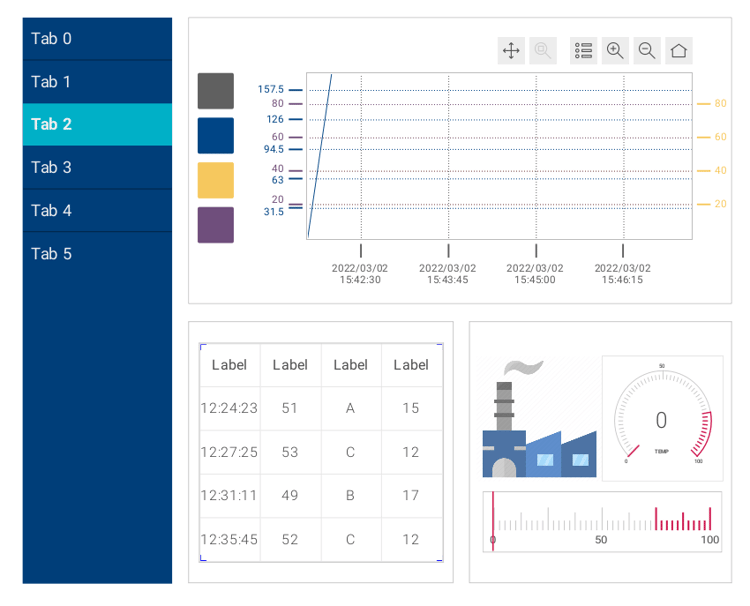Click the disabled area-zoom magnifier icon
Image resolution: width=750 pixels, height=606 pixels.
543,51
